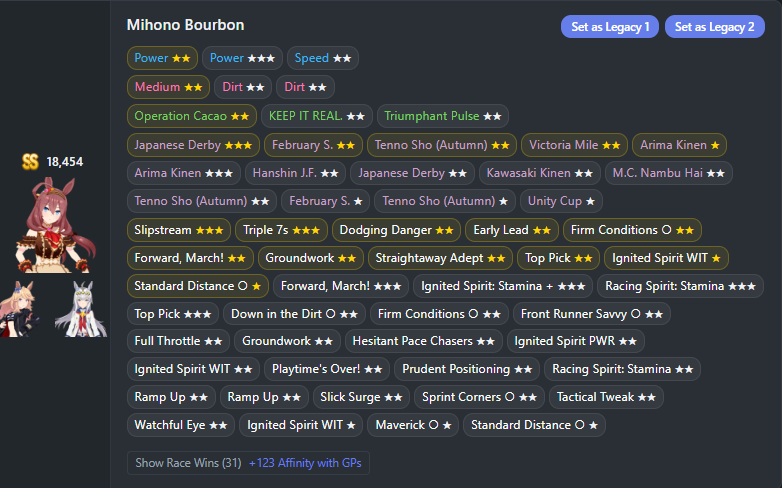
Task: Click the Victoria Mile chip
Action: [x=575, y=145]
